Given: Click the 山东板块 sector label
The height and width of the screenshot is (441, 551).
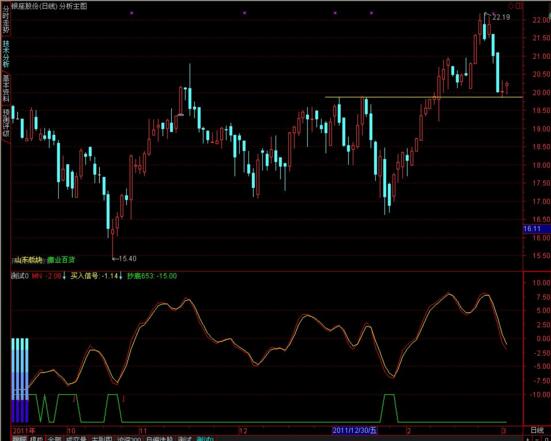Looking at the screenshot, I should point(28,260).
